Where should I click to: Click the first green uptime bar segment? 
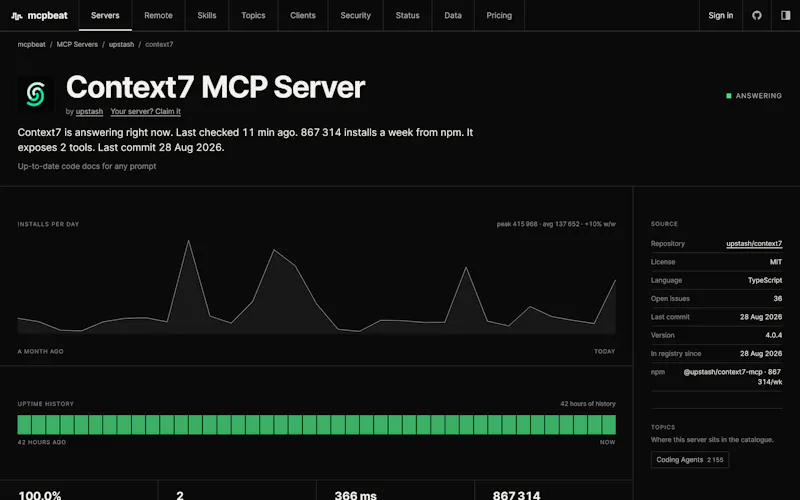click(x=24, y=424)
